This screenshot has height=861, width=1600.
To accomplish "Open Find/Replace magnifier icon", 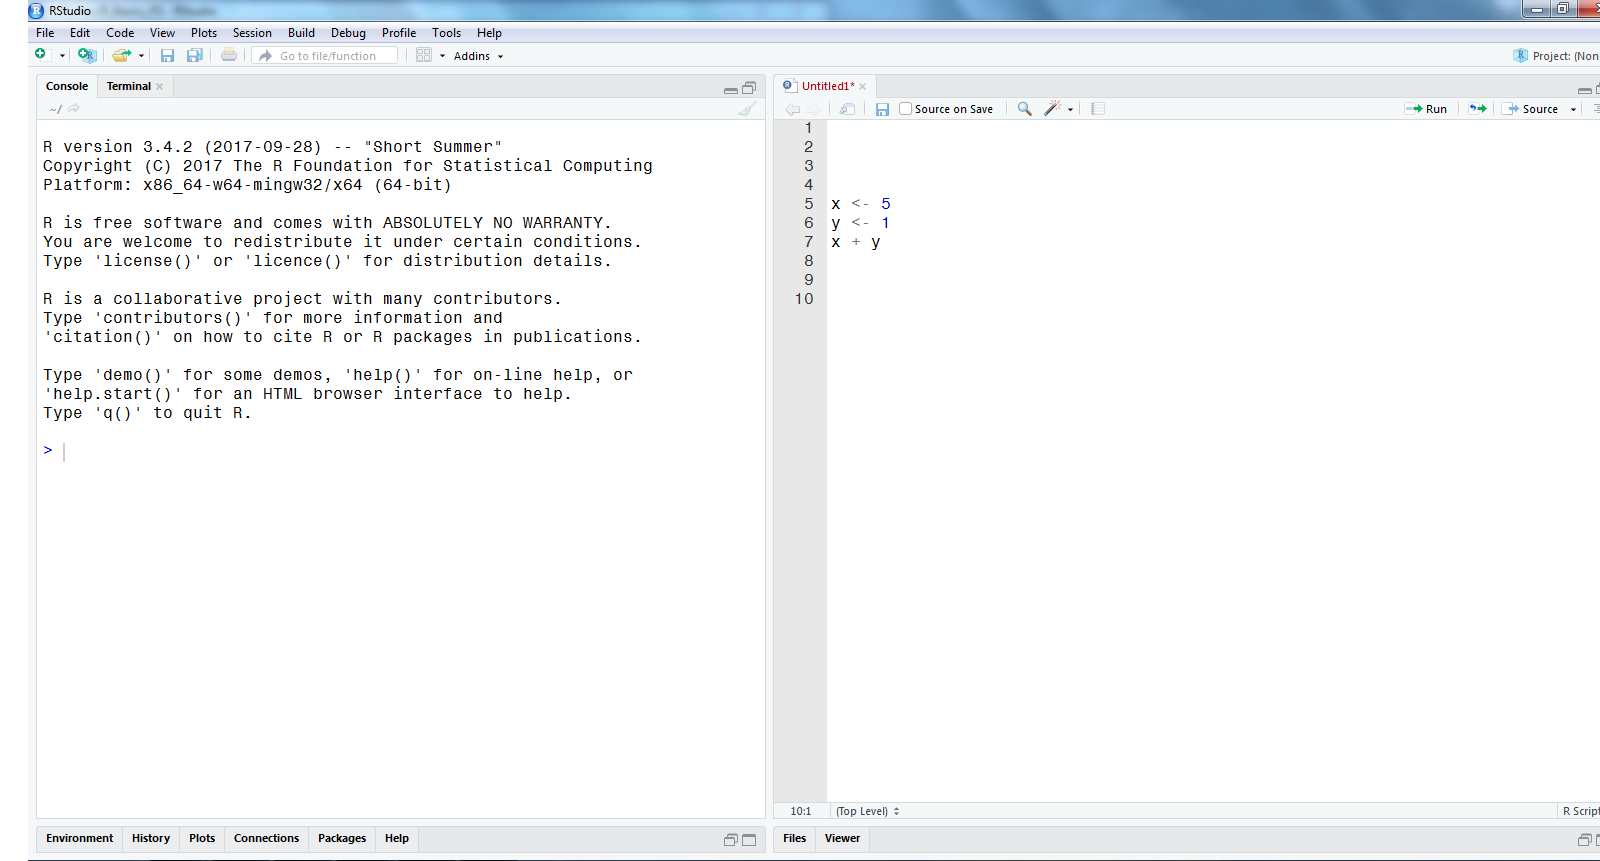I will point(1025,108).
